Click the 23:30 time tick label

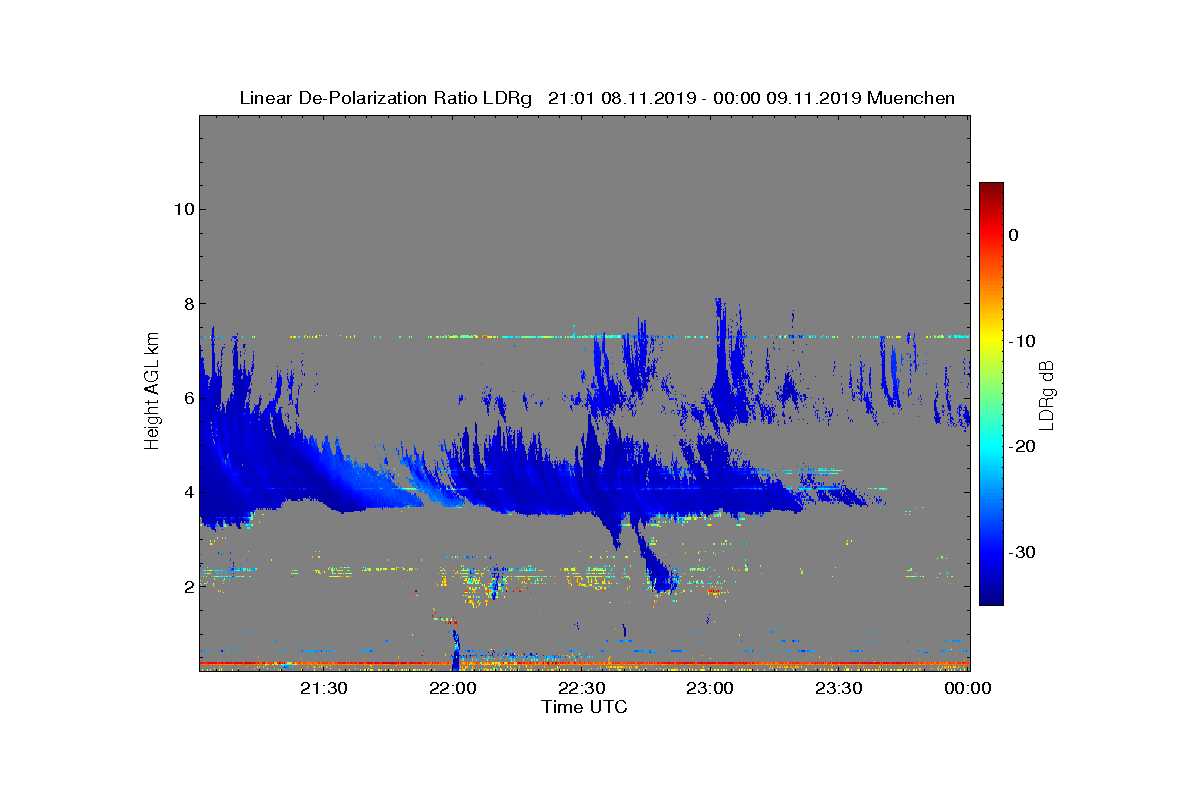pos(840,689)
